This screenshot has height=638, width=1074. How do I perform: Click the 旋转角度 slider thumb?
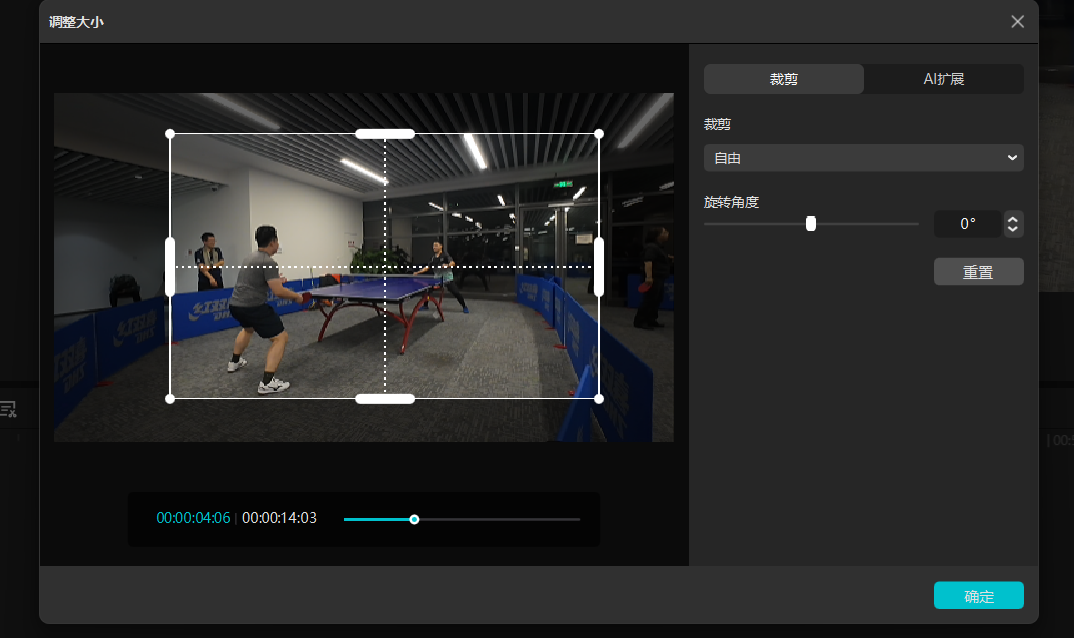click(811, 224)
